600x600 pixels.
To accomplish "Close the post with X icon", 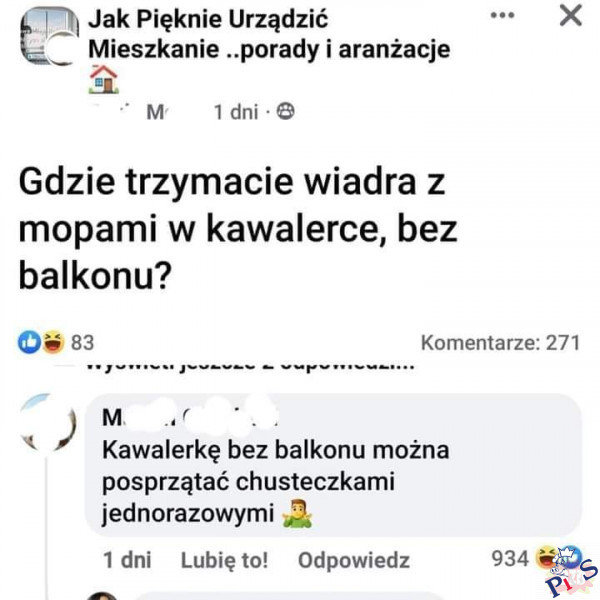I will tap(571, 16).
